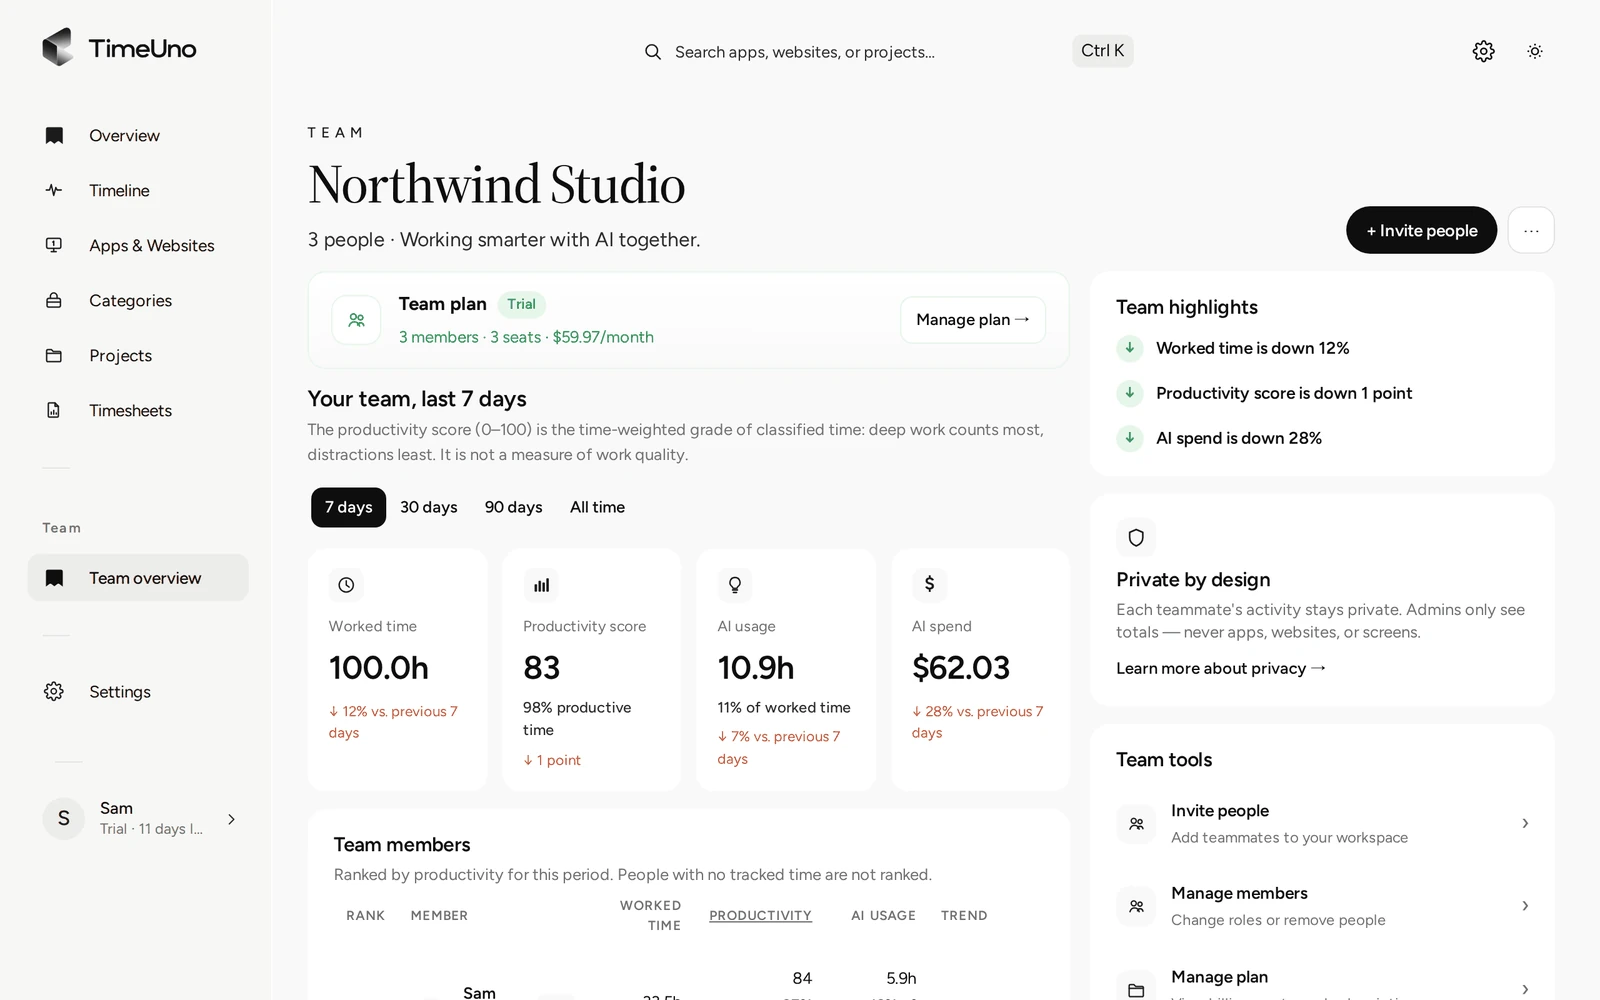
Task: Select the 7 days range tab
Action: pos(348,507)
